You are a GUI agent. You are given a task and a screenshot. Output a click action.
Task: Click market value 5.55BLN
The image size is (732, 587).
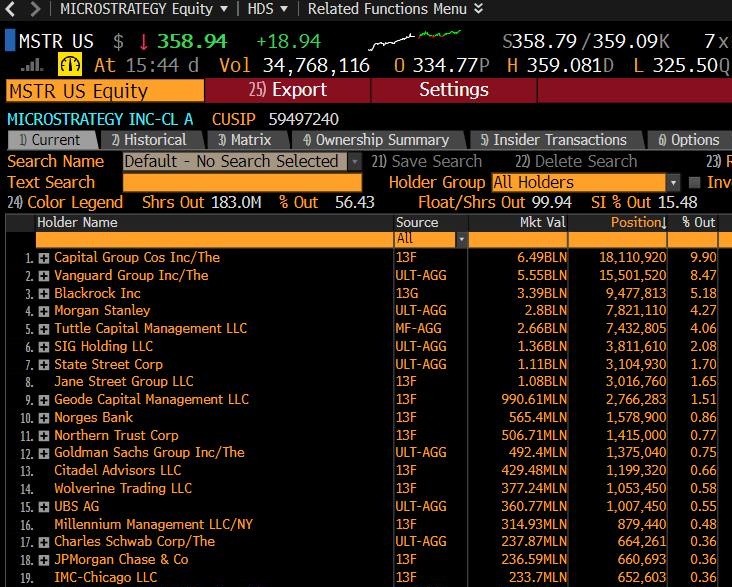(542, 276)
